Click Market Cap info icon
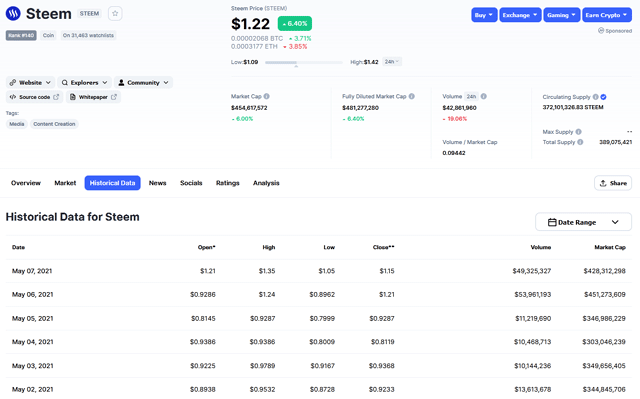Viewport: 640px width, 399px height. pos(267,96)
